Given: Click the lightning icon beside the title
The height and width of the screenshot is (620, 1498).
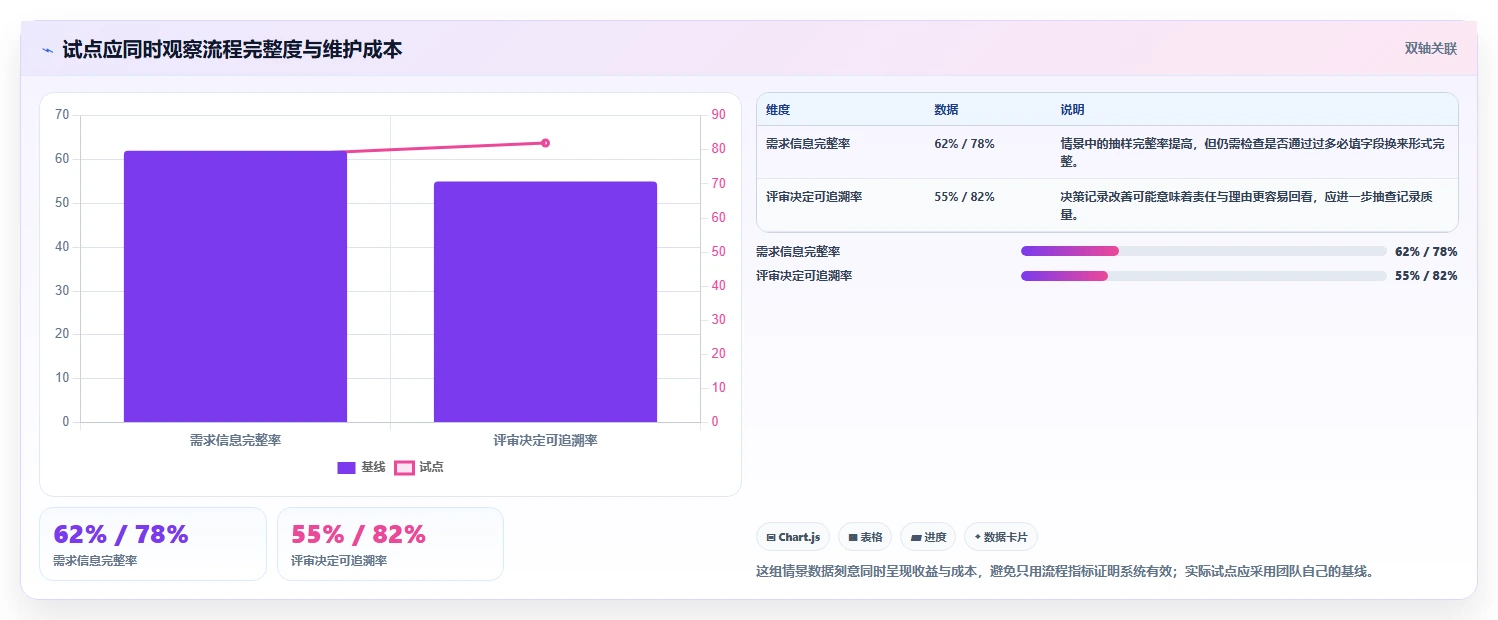Looking at the screenshot, I should [47, 49].
